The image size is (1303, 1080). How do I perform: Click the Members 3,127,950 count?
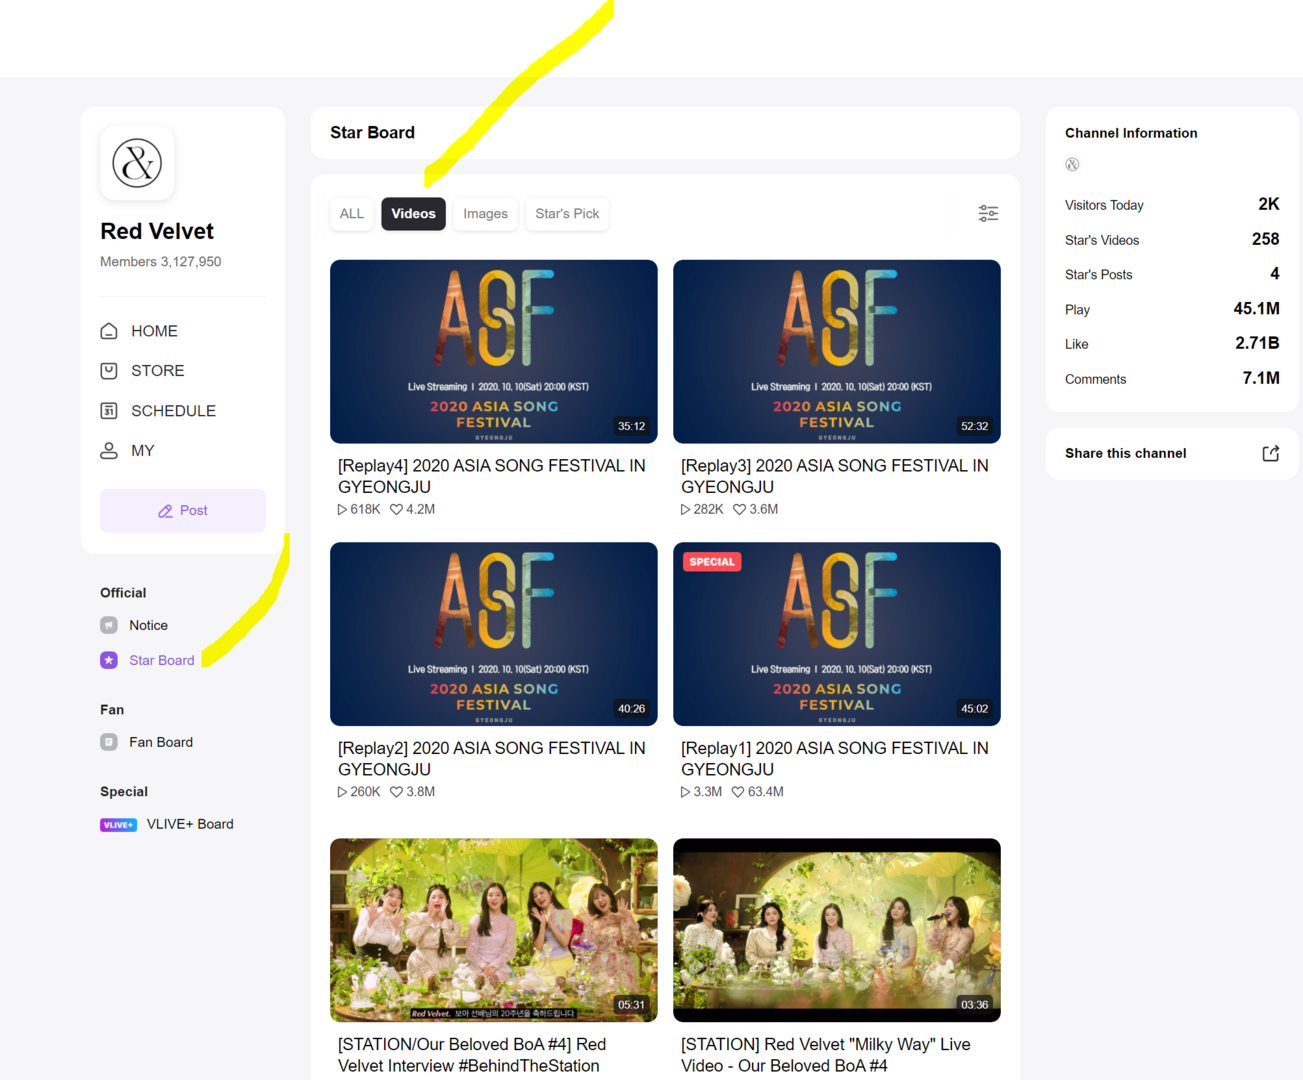161,262
